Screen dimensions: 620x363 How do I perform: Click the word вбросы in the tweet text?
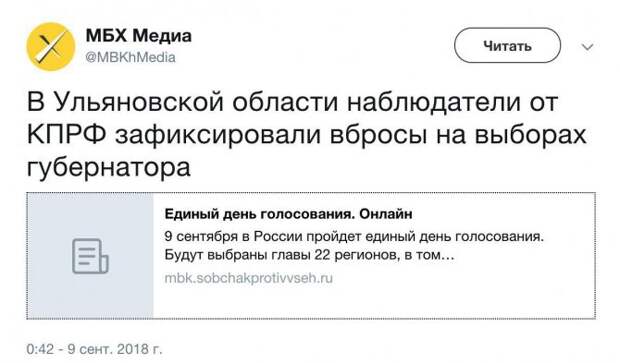click(x=378, y=135)
